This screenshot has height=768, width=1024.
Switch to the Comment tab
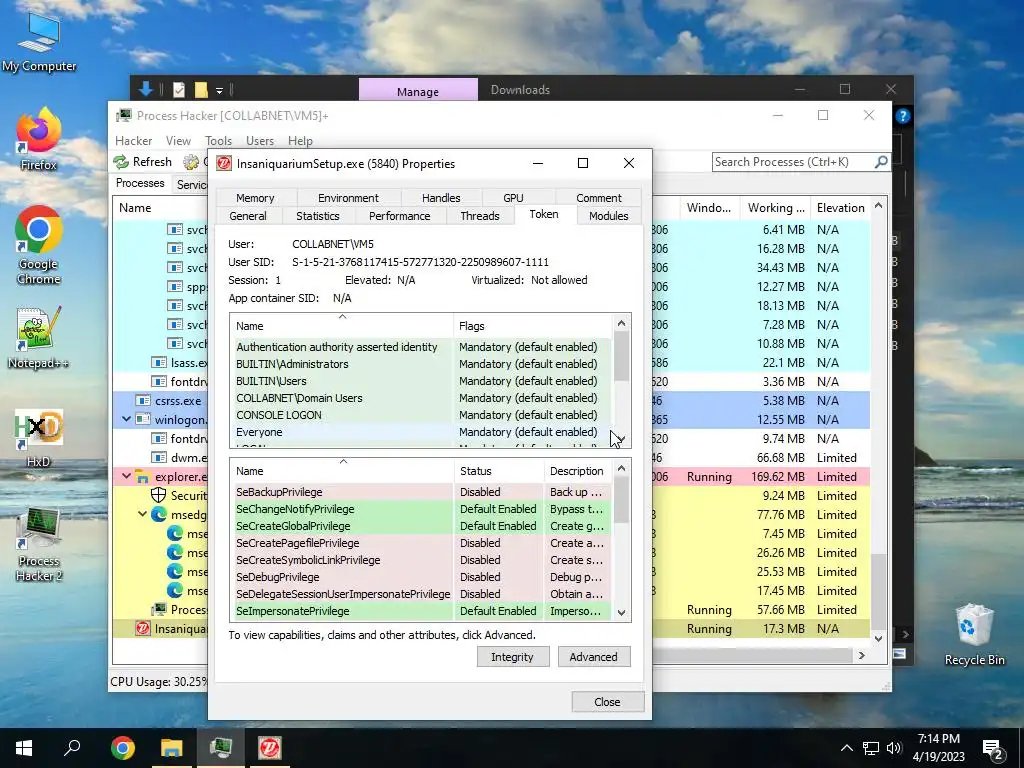599,198
